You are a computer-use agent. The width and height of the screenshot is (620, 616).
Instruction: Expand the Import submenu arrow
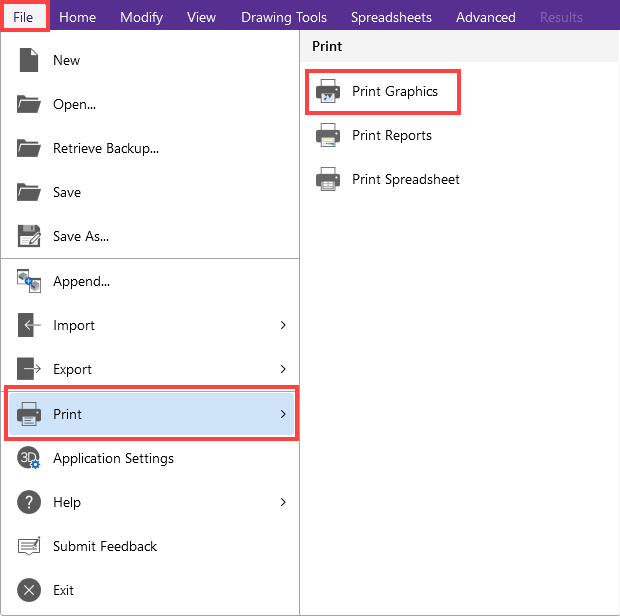[x=283, y=325]
